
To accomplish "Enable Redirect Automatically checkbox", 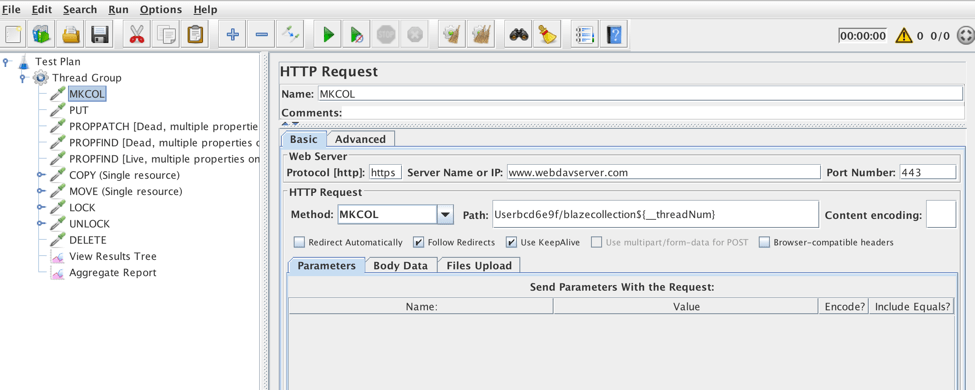I will [299, 242].
